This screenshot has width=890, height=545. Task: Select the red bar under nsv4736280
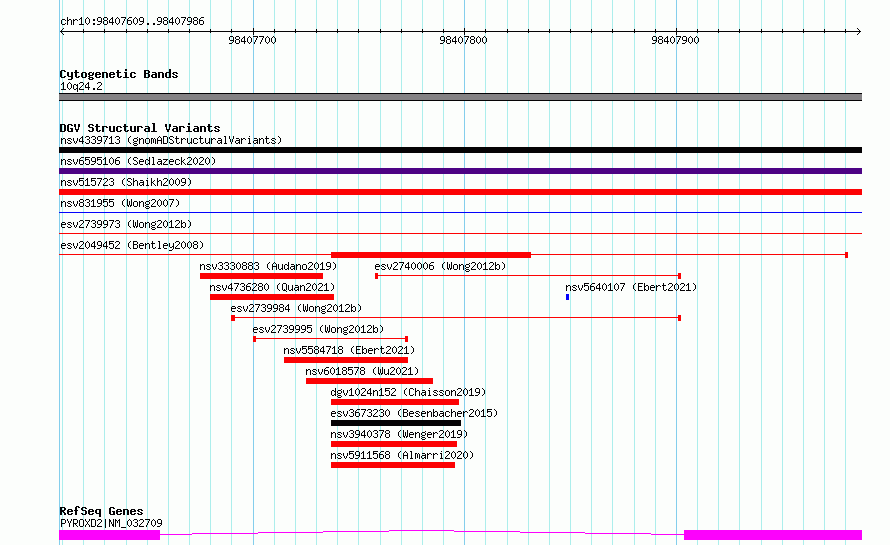pyautogui.click(x=272, y=297)
